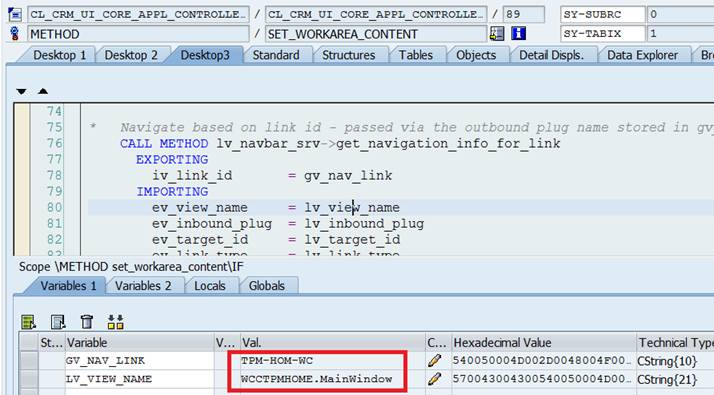Click the breakpoint margin at line 80
Viewport: 714px width, 395px height.
[22, 207]
